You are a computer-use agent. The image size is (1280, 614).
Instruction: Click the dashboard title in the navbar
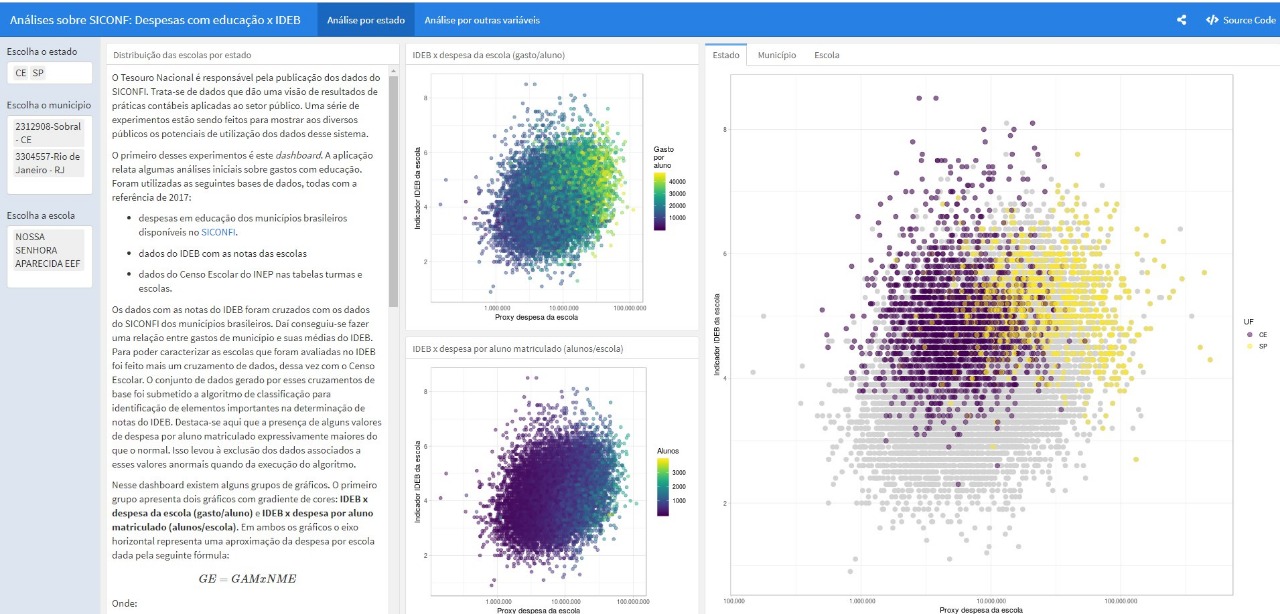pyautogui.click(x=155, y=19)
